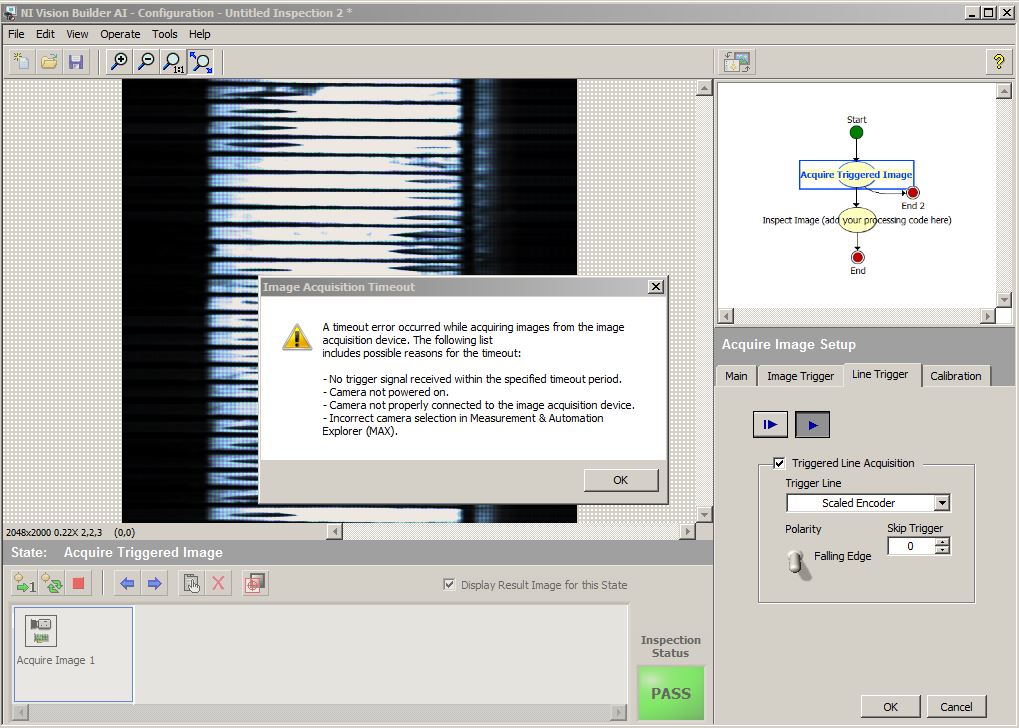Screen dimensions: 1019x728
Task: Click the red X Delete Step icon
Action: coord(218,583)
